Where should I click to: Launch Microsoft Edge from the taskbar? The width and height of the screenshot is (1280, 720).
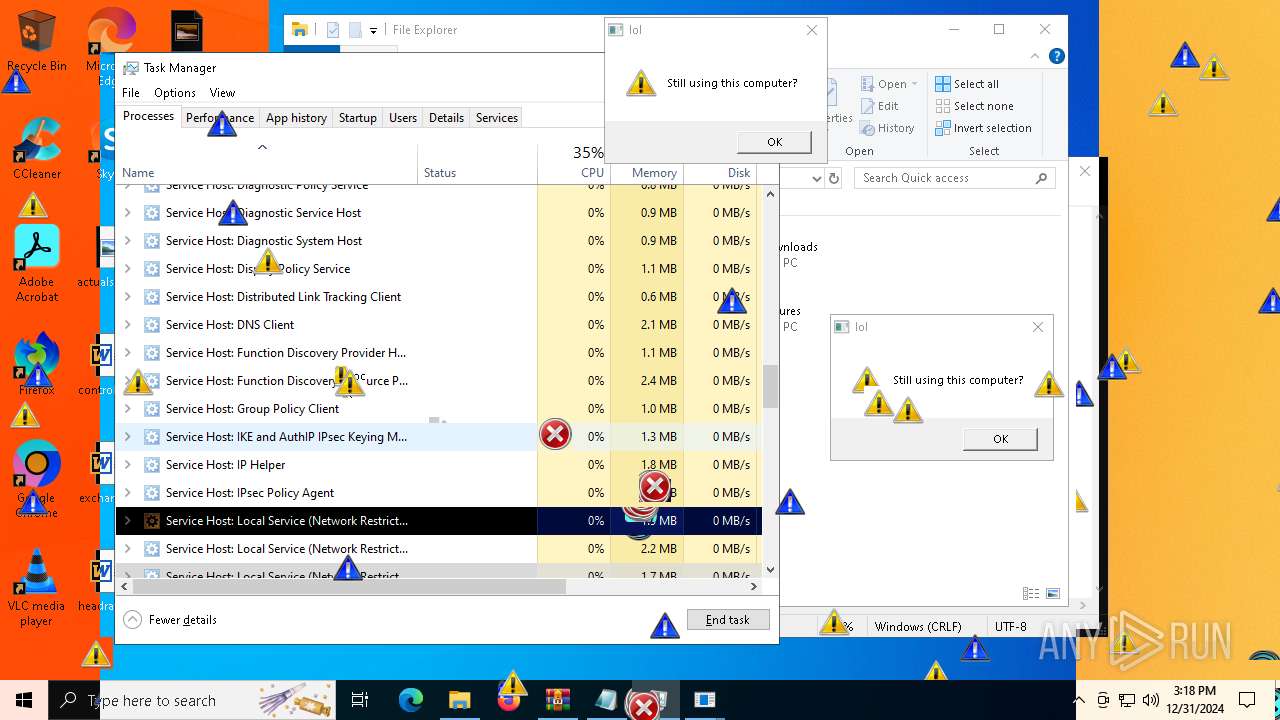coord(410,700)
